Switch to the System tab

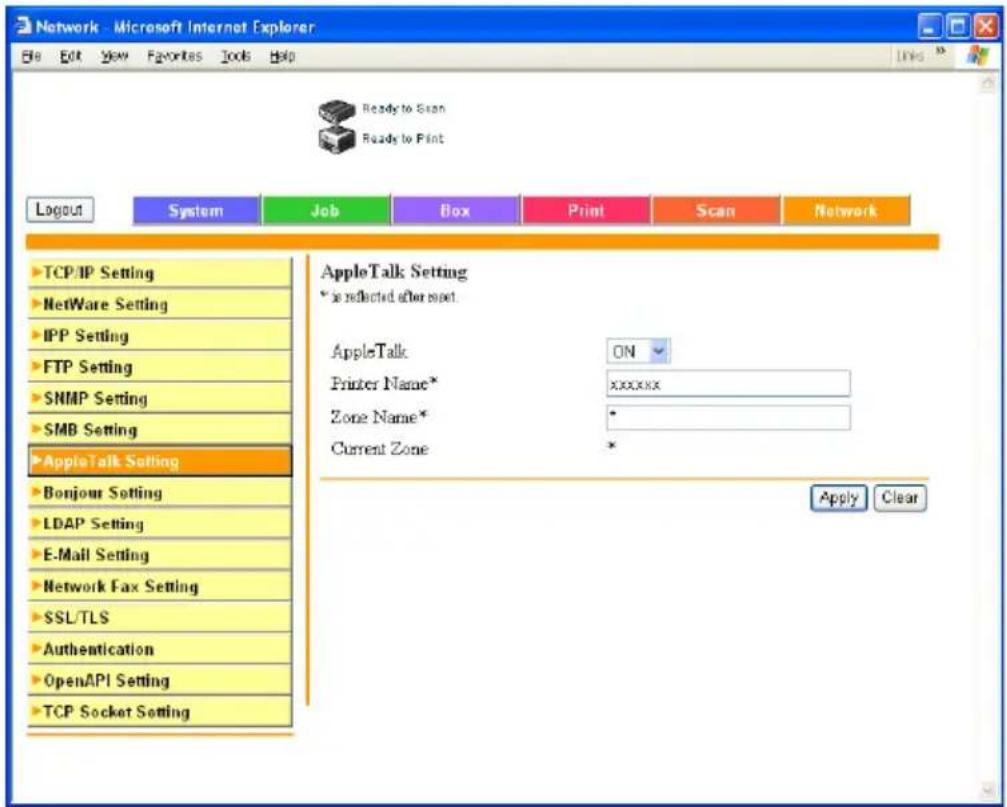(197, 211)
